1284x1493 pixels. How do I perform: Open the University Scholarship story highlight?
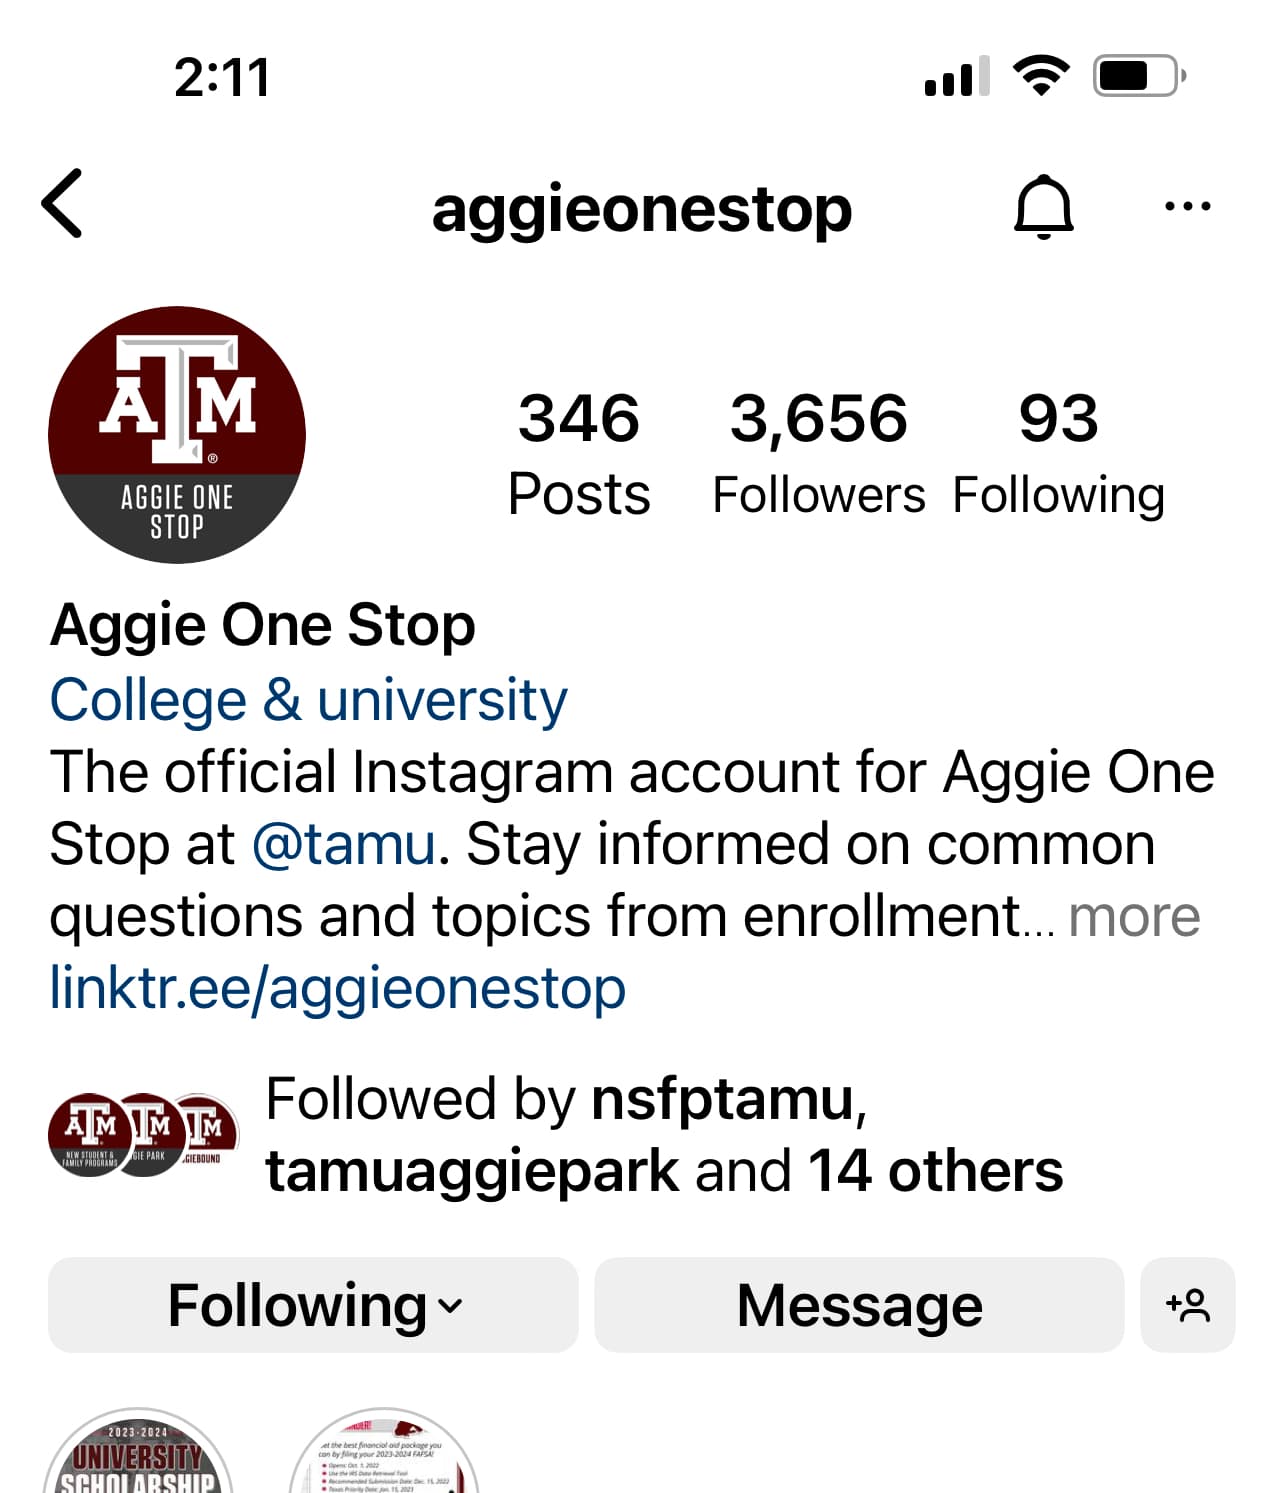point(138,1451)
